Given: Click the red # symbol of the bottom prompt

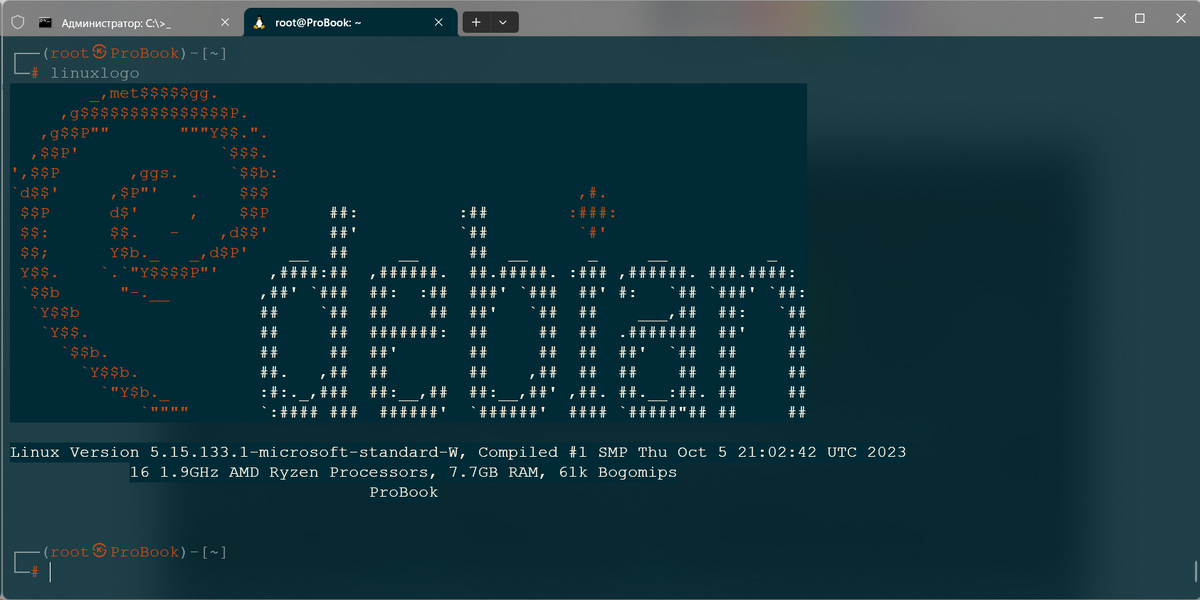Looking at the screenshot, I should [33, 571].
